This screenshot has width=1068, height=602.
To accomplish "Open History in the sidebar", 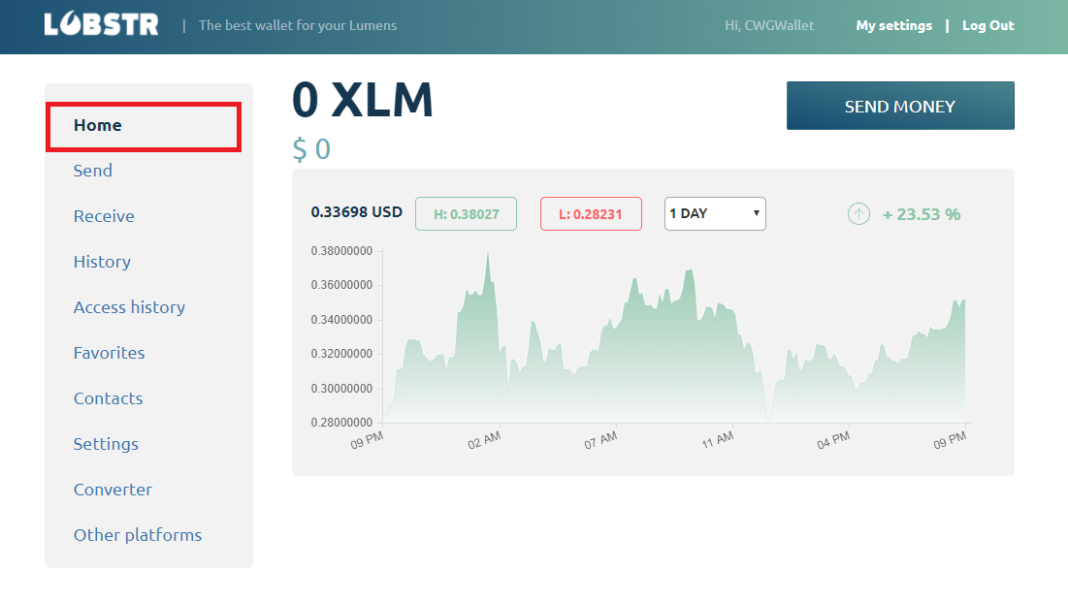I will tap(102, 262).
